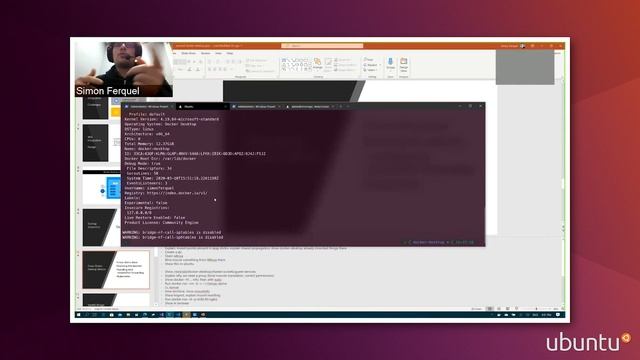Screen dimensions: 640x360
Task: Click Find in PowerPoint Editing group
Action: [369, 60]
